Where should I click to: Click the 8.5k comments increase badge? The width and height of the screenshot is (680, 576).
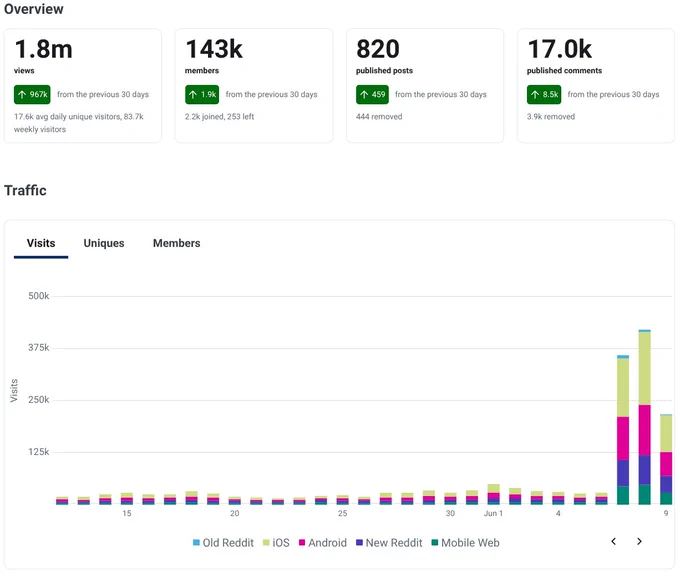[544, 95]
